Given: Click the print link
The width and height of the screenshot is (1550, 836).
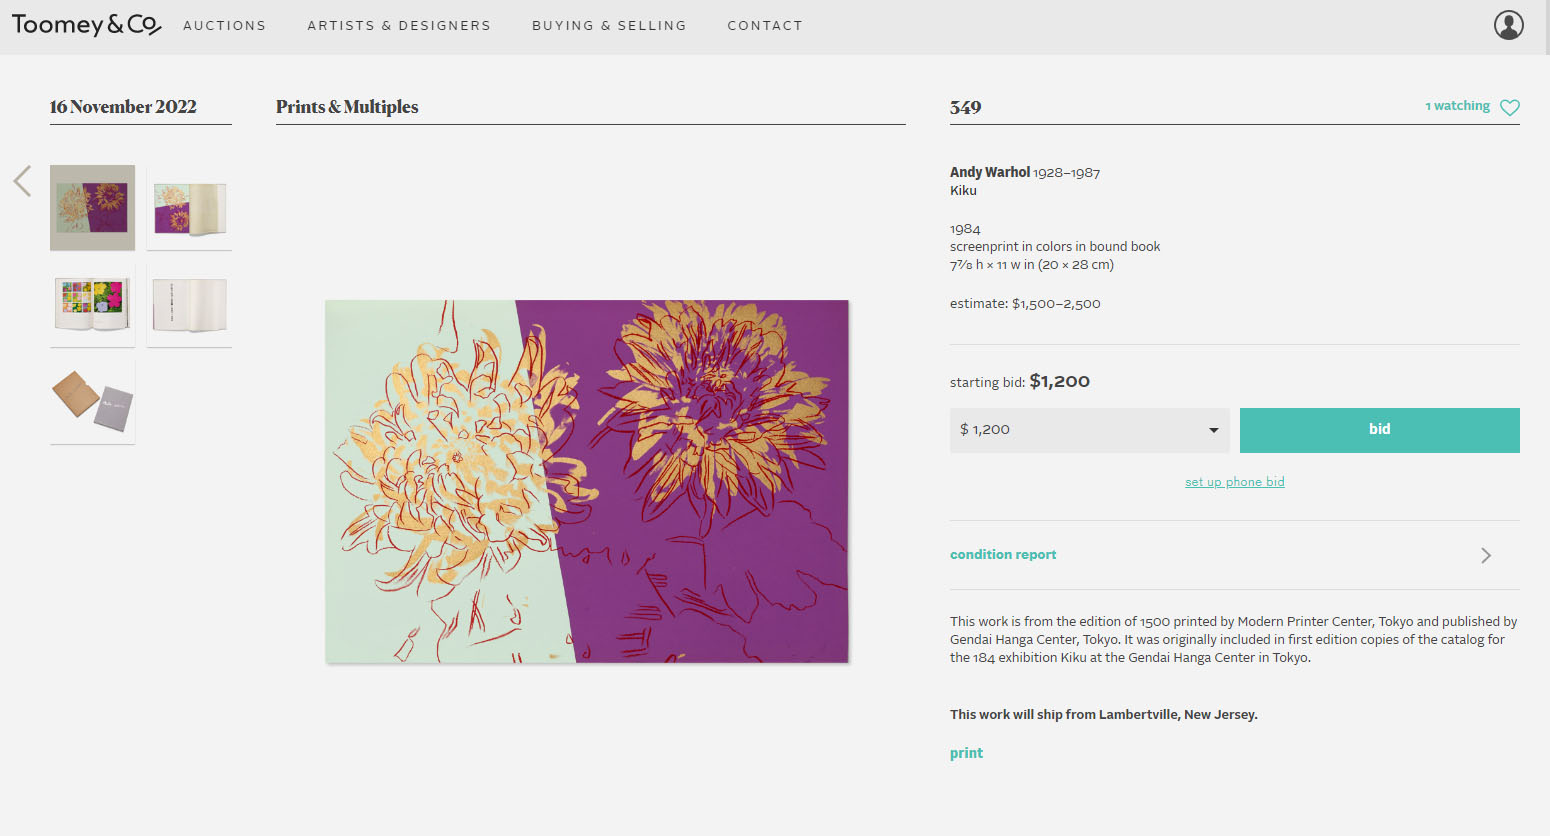Looking at the screenshot, I should (966, 753).
